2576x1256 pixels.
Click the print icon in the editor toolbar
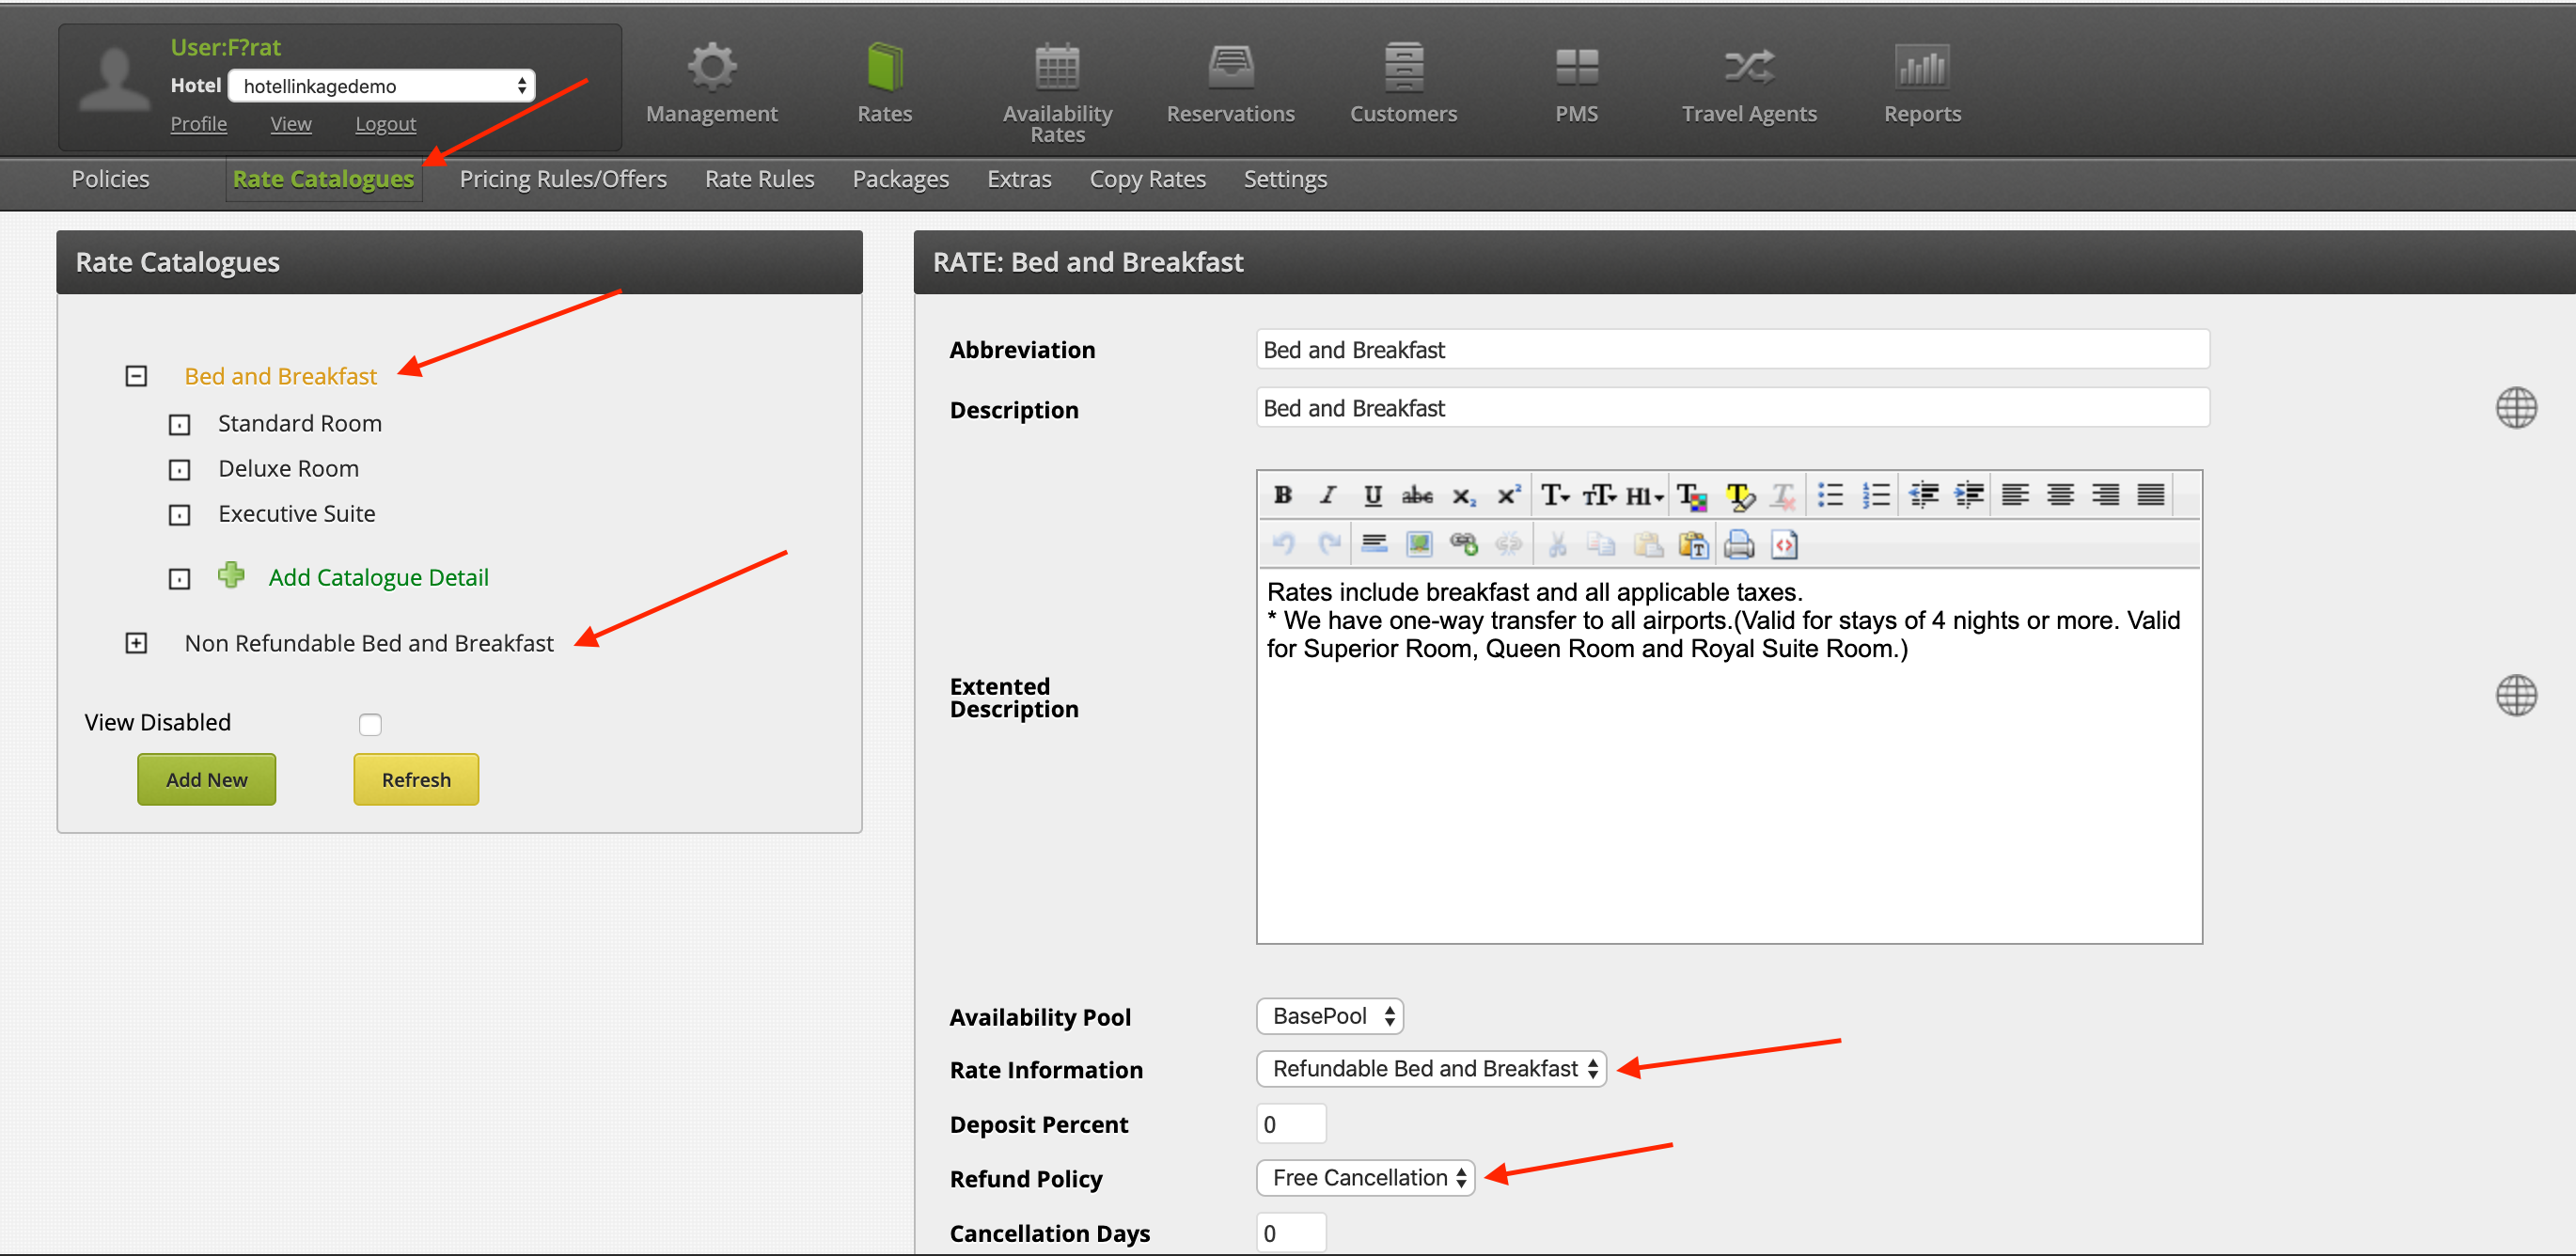[1739, 544]
